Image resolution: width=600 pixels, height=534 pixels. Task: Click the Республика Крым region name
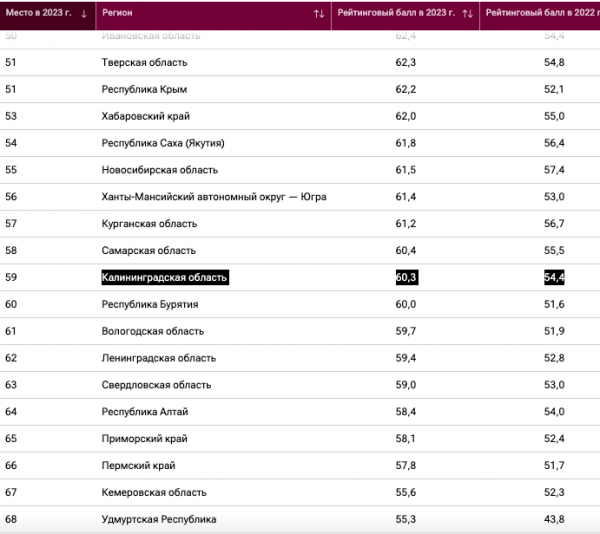coord(144,90)
